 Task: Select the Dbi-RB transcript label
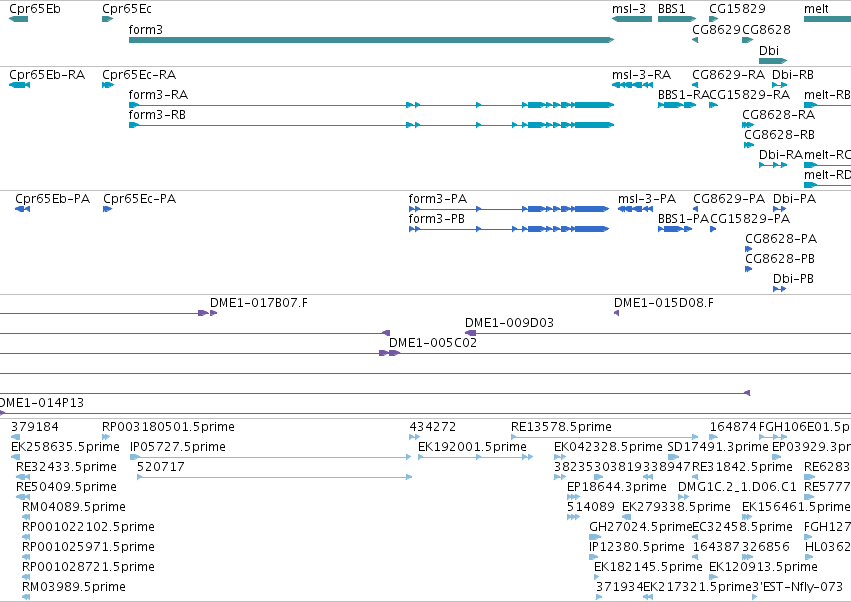tap(792, 74)
